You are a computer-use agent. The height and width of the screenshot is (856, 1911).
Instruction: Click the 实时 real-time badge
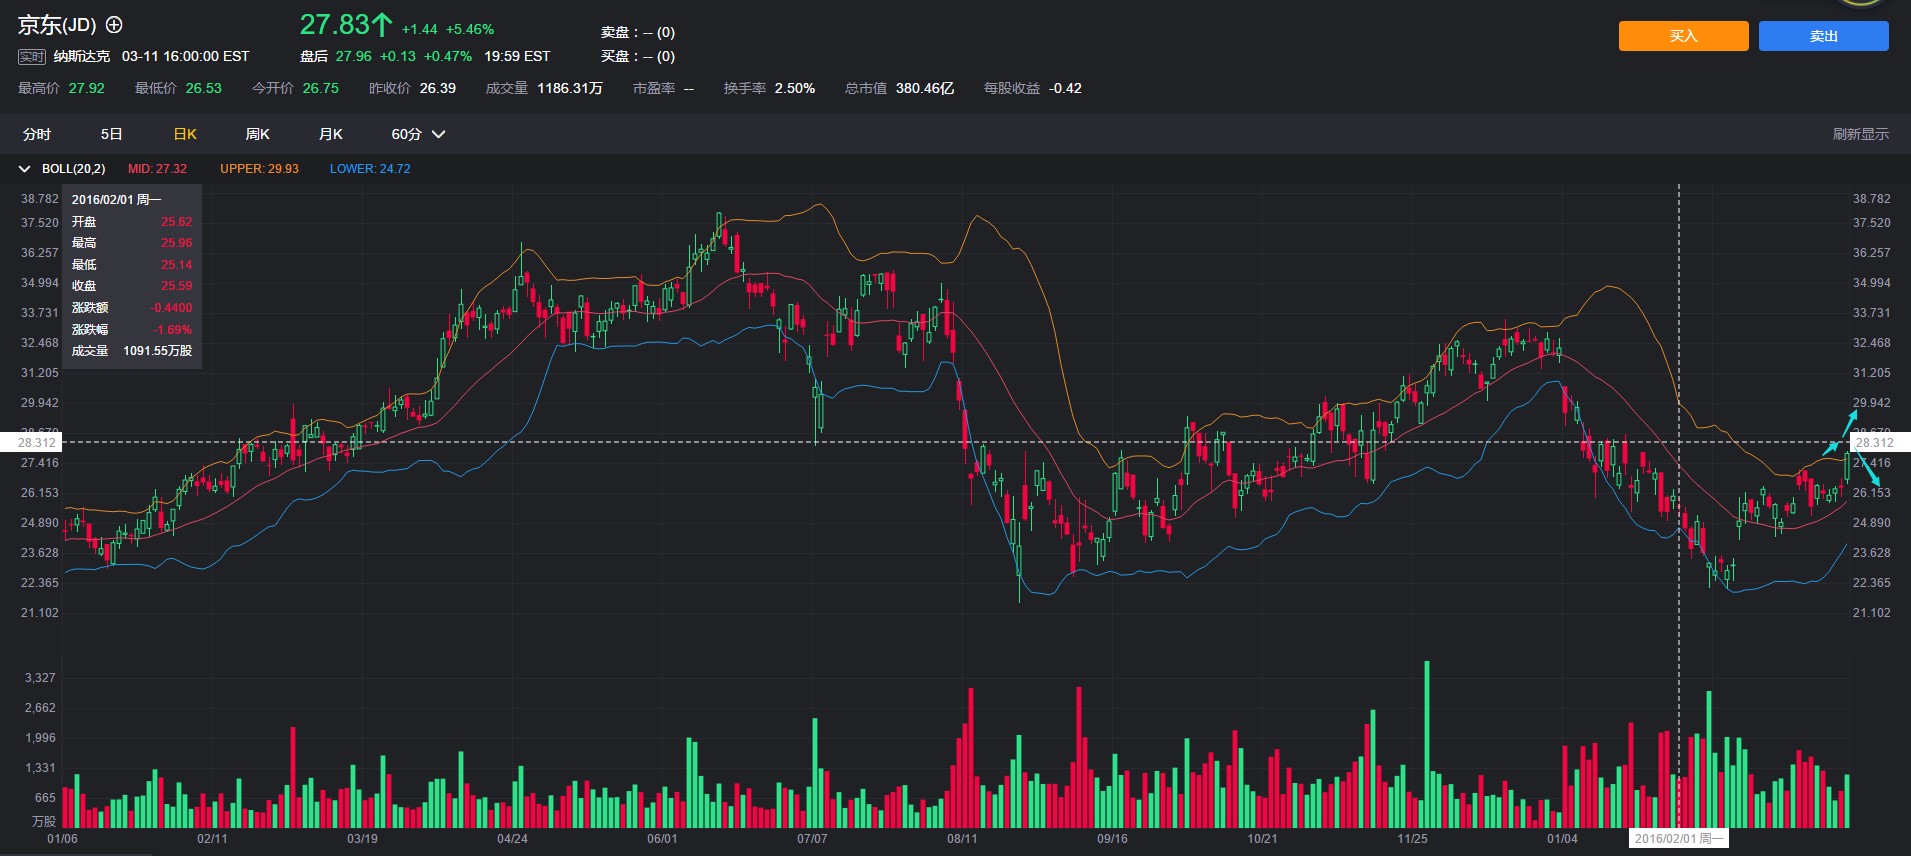pyautogui.click(x=32, y=57)
